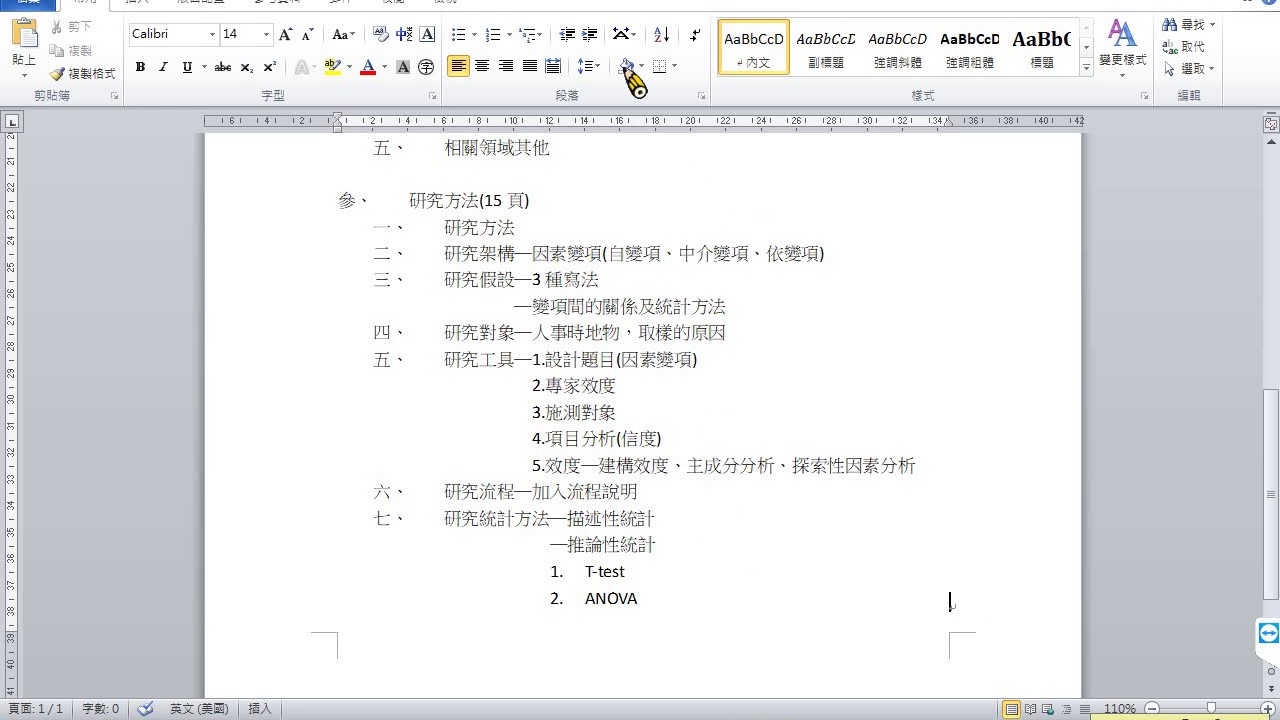Viewport: 1280px width, 720px height.
Task: Toggle Underline formatting
Action: tap(187, 67)
